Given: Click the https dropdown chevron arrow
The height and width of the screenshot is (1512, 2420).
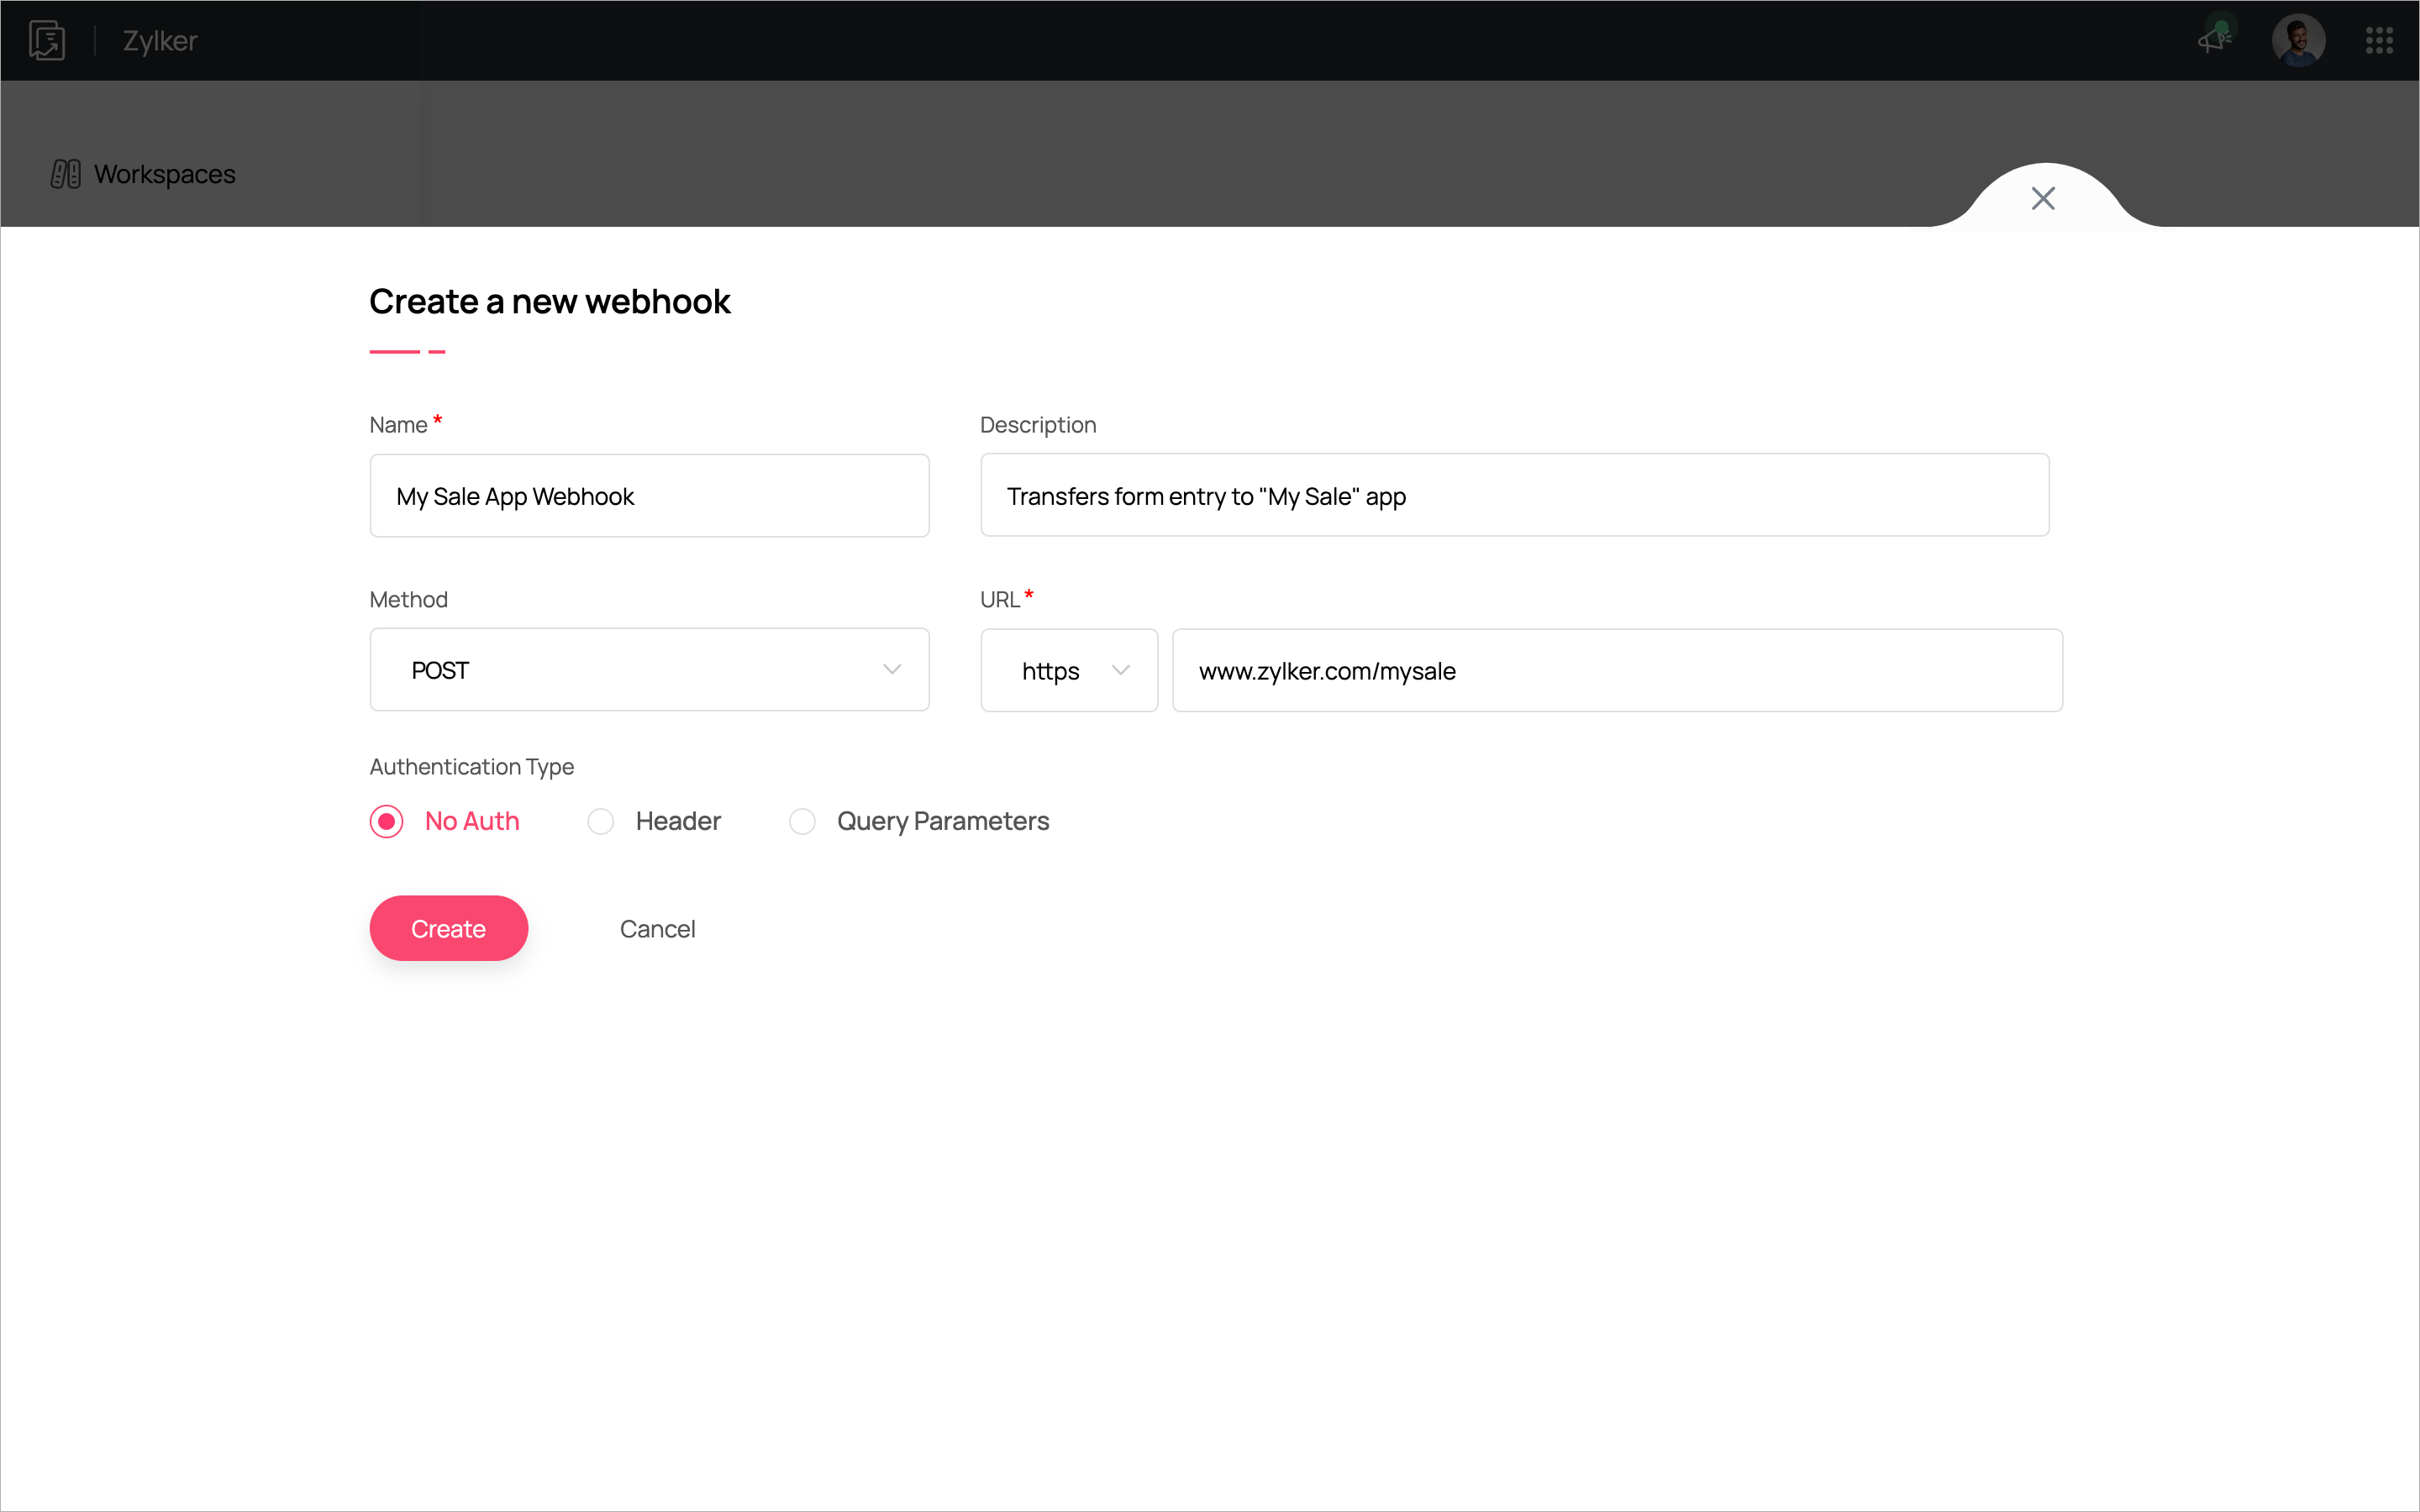Looking at the screenshot, I should 1120,670.
